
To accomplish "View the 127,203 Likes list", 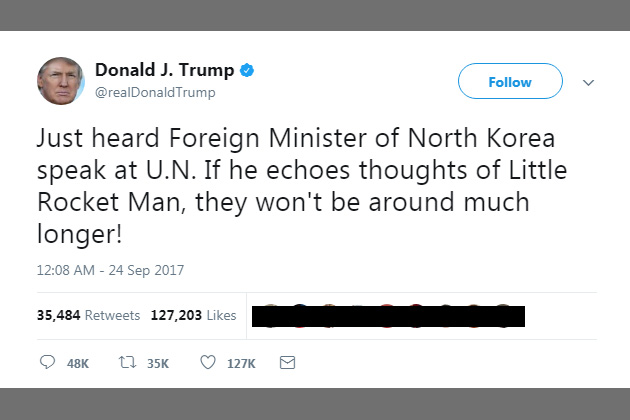I will point(193,316).
